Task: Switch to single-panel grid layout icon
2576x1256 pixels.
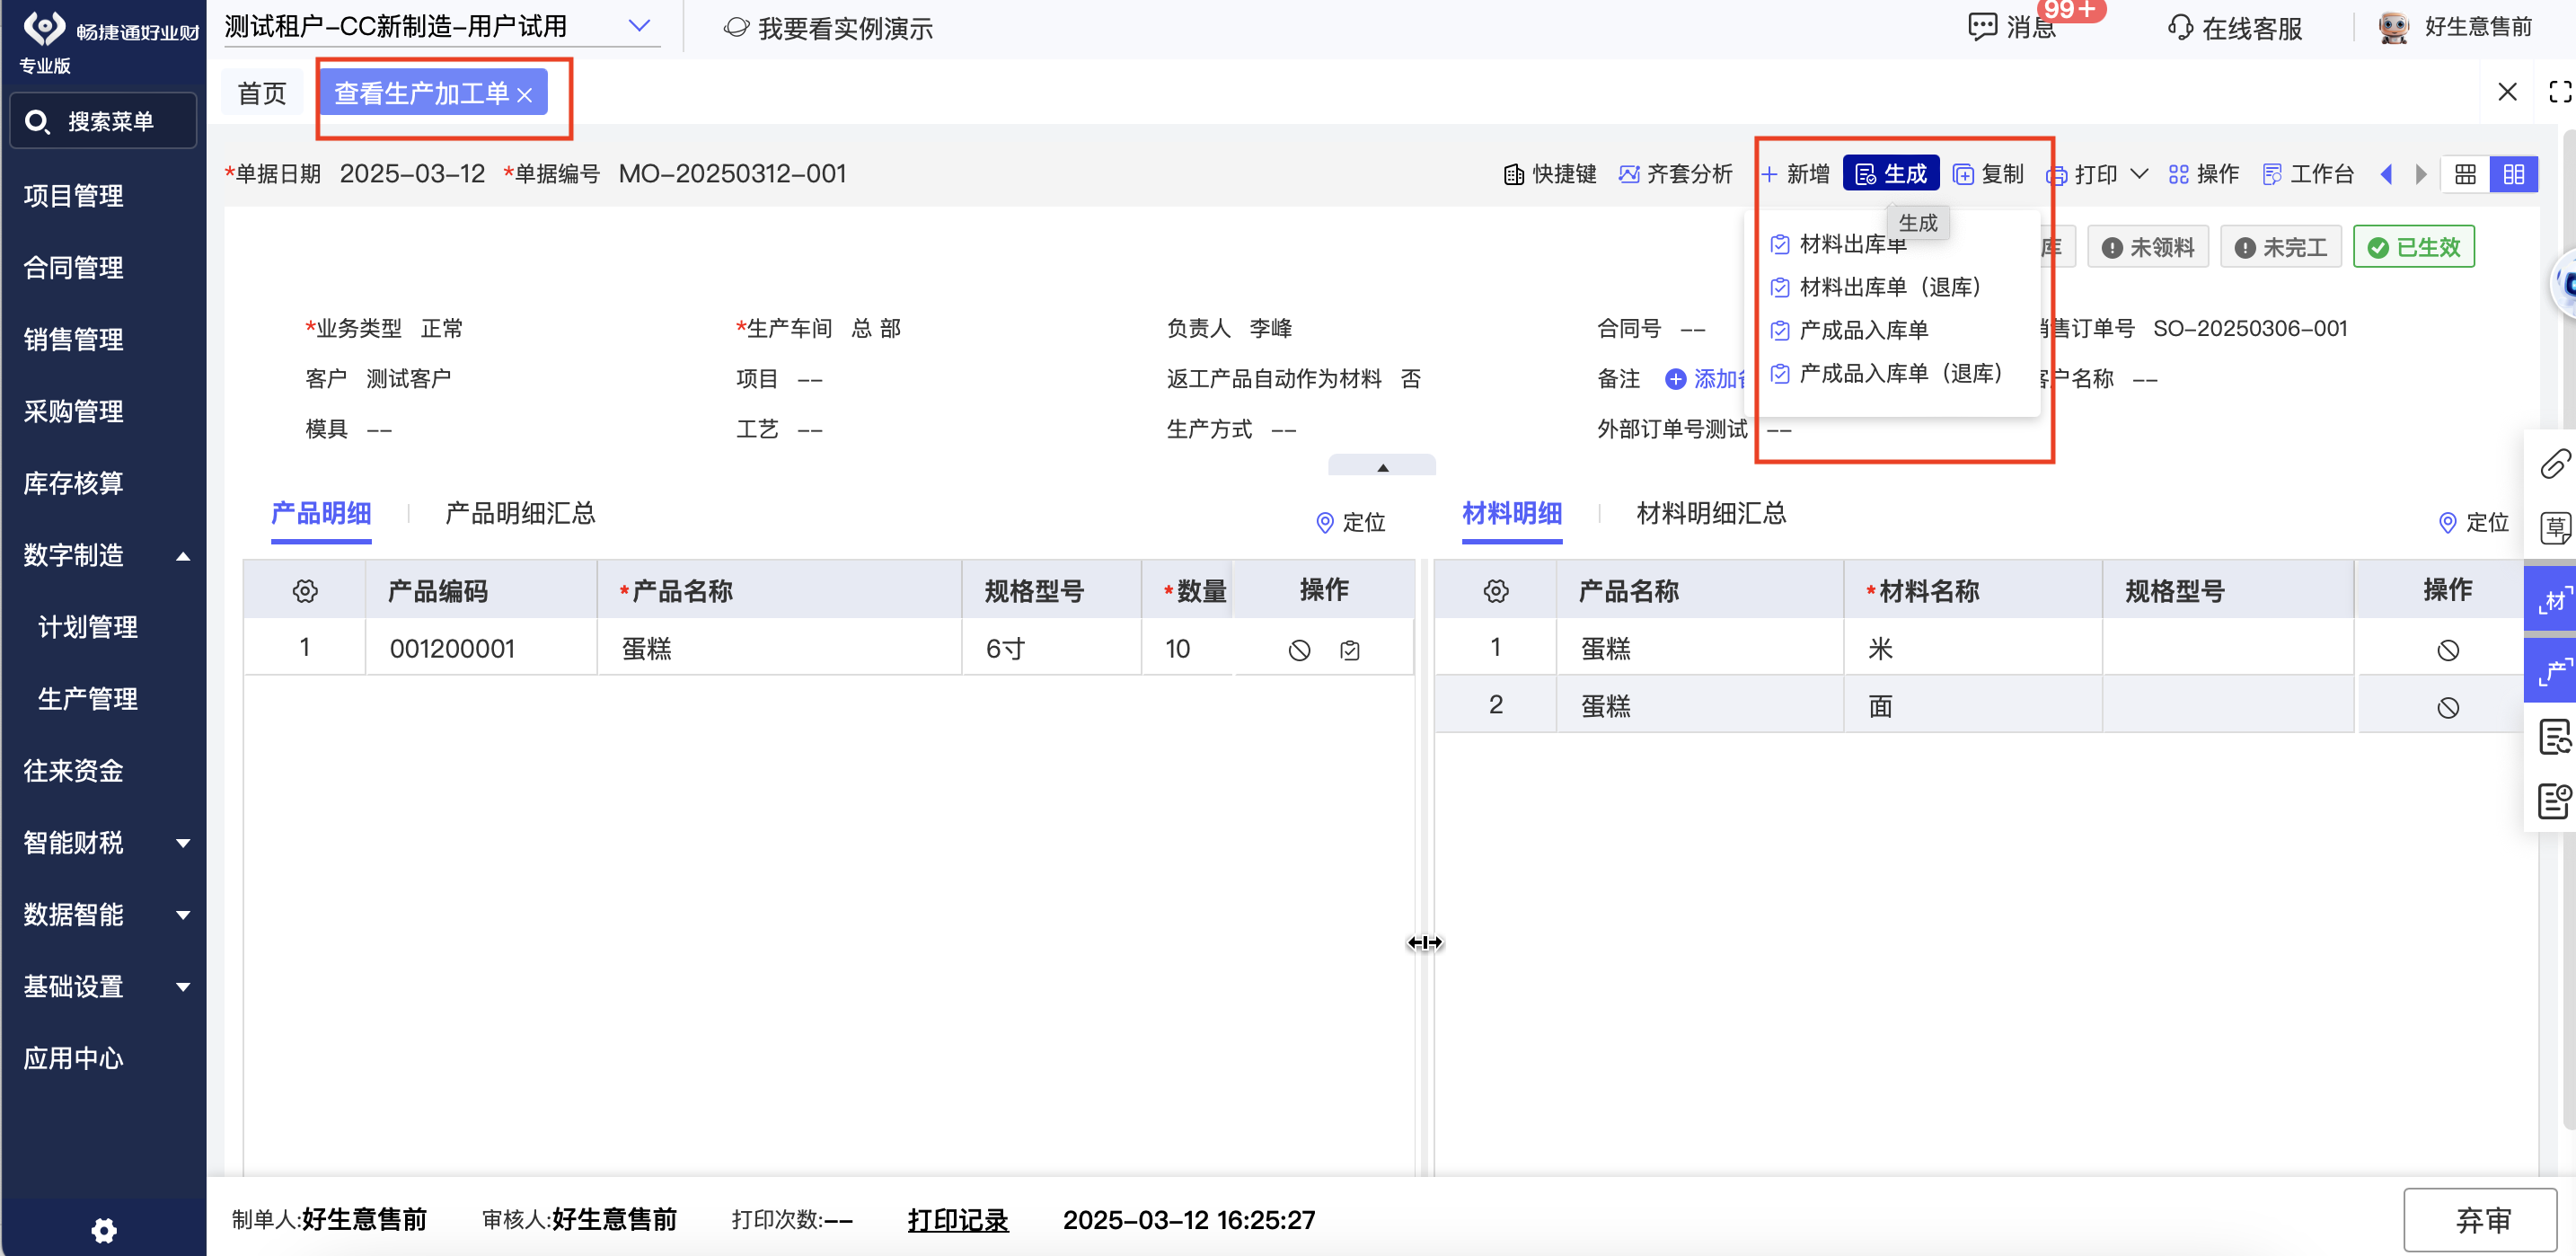Action: click(x=2466, y=174)
